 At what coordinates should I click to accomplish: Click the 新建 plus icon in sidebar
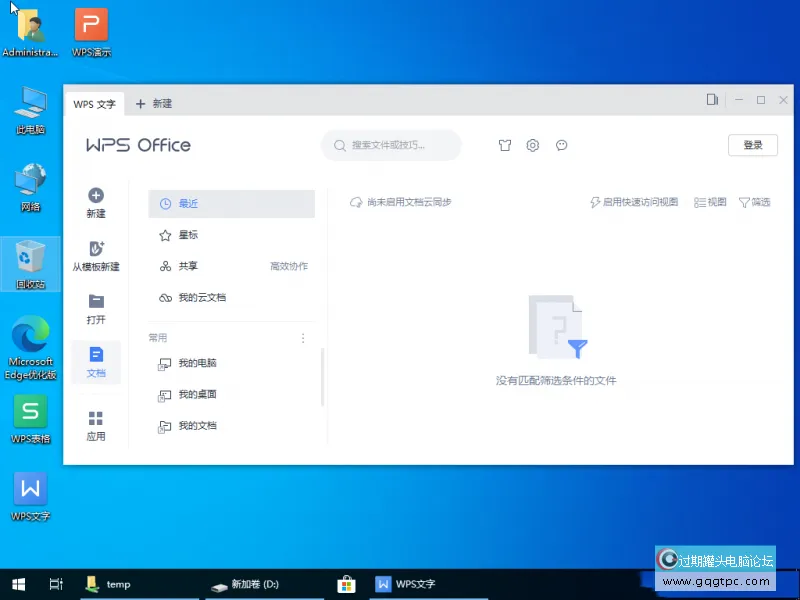pos(96,196)
